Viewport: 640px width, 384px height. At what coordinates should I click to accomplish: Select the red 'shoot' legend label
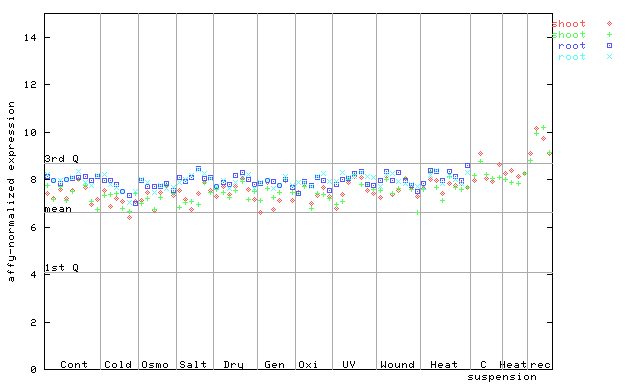click(x=569, y=24)
